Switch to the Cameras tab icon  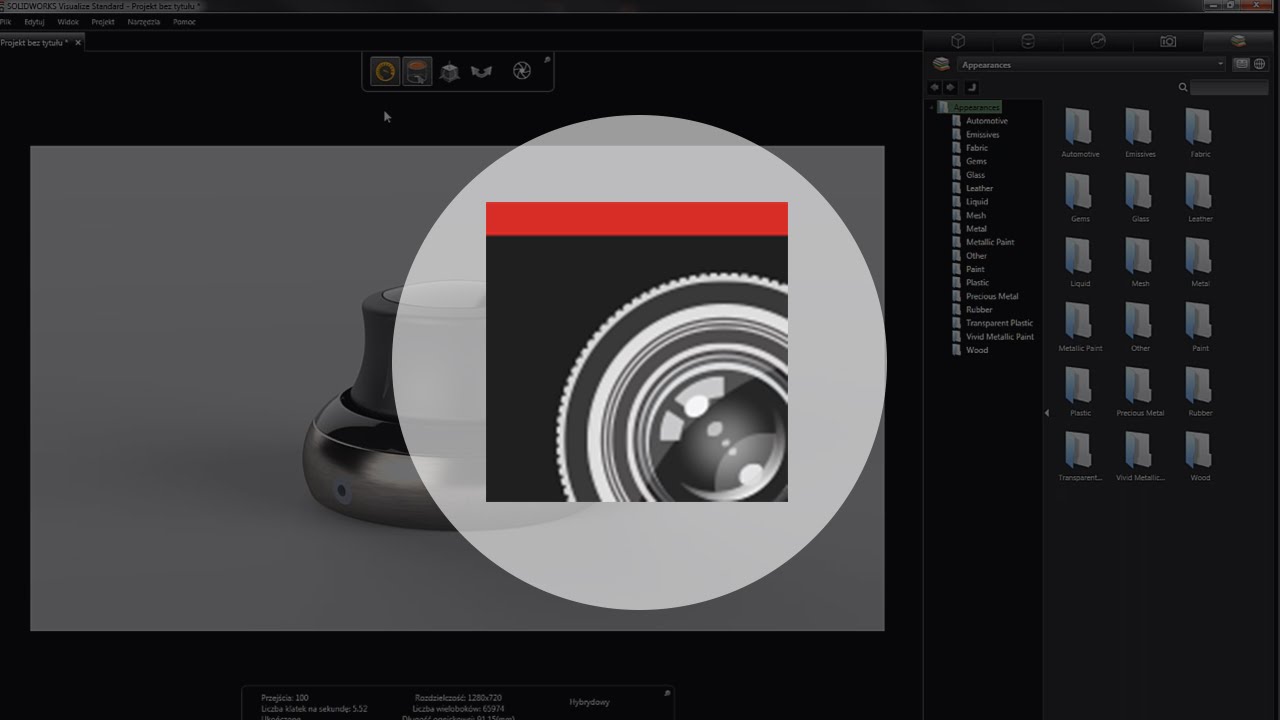click(1167, 41)
